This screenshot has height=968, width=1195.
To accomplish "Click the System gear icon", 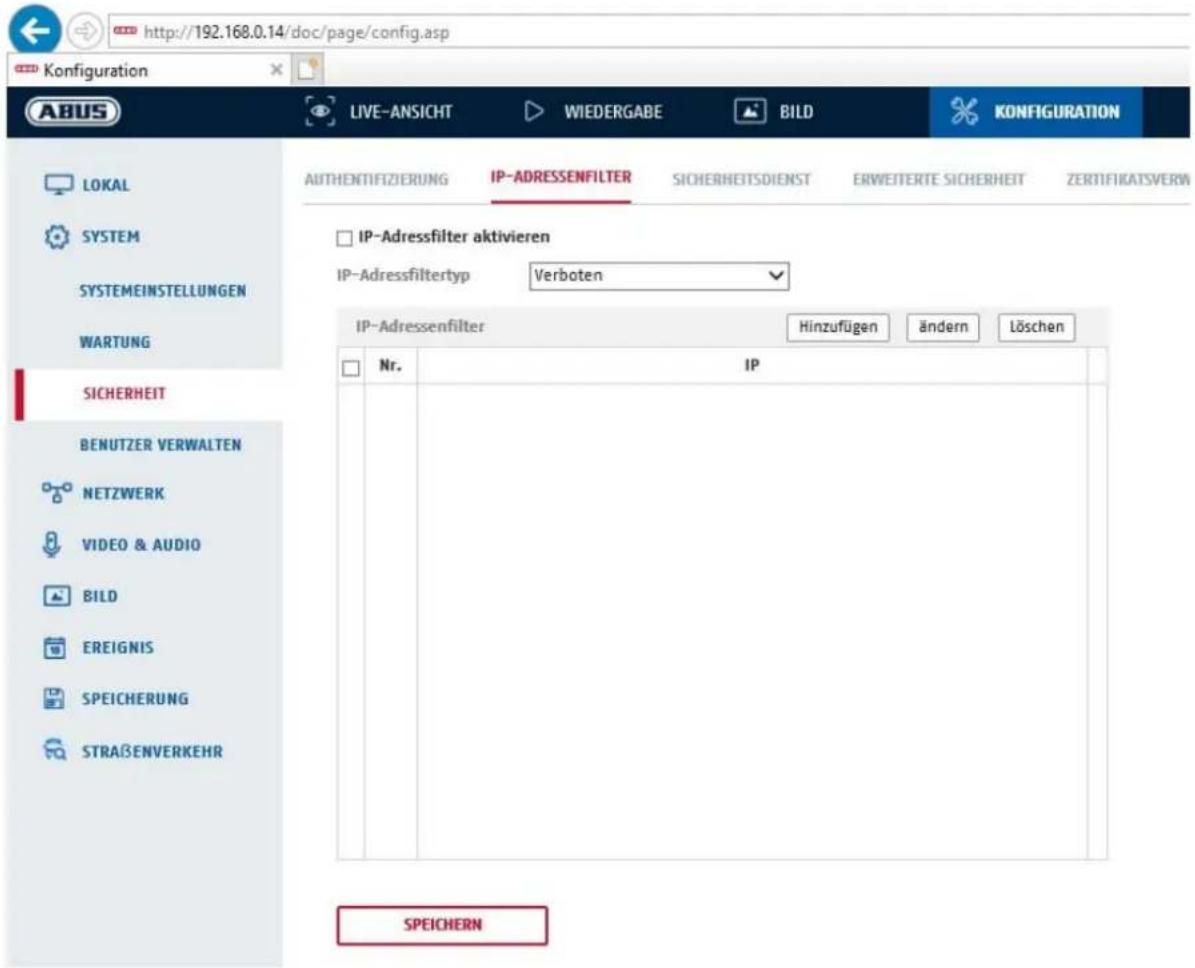I will pos(56,236).
